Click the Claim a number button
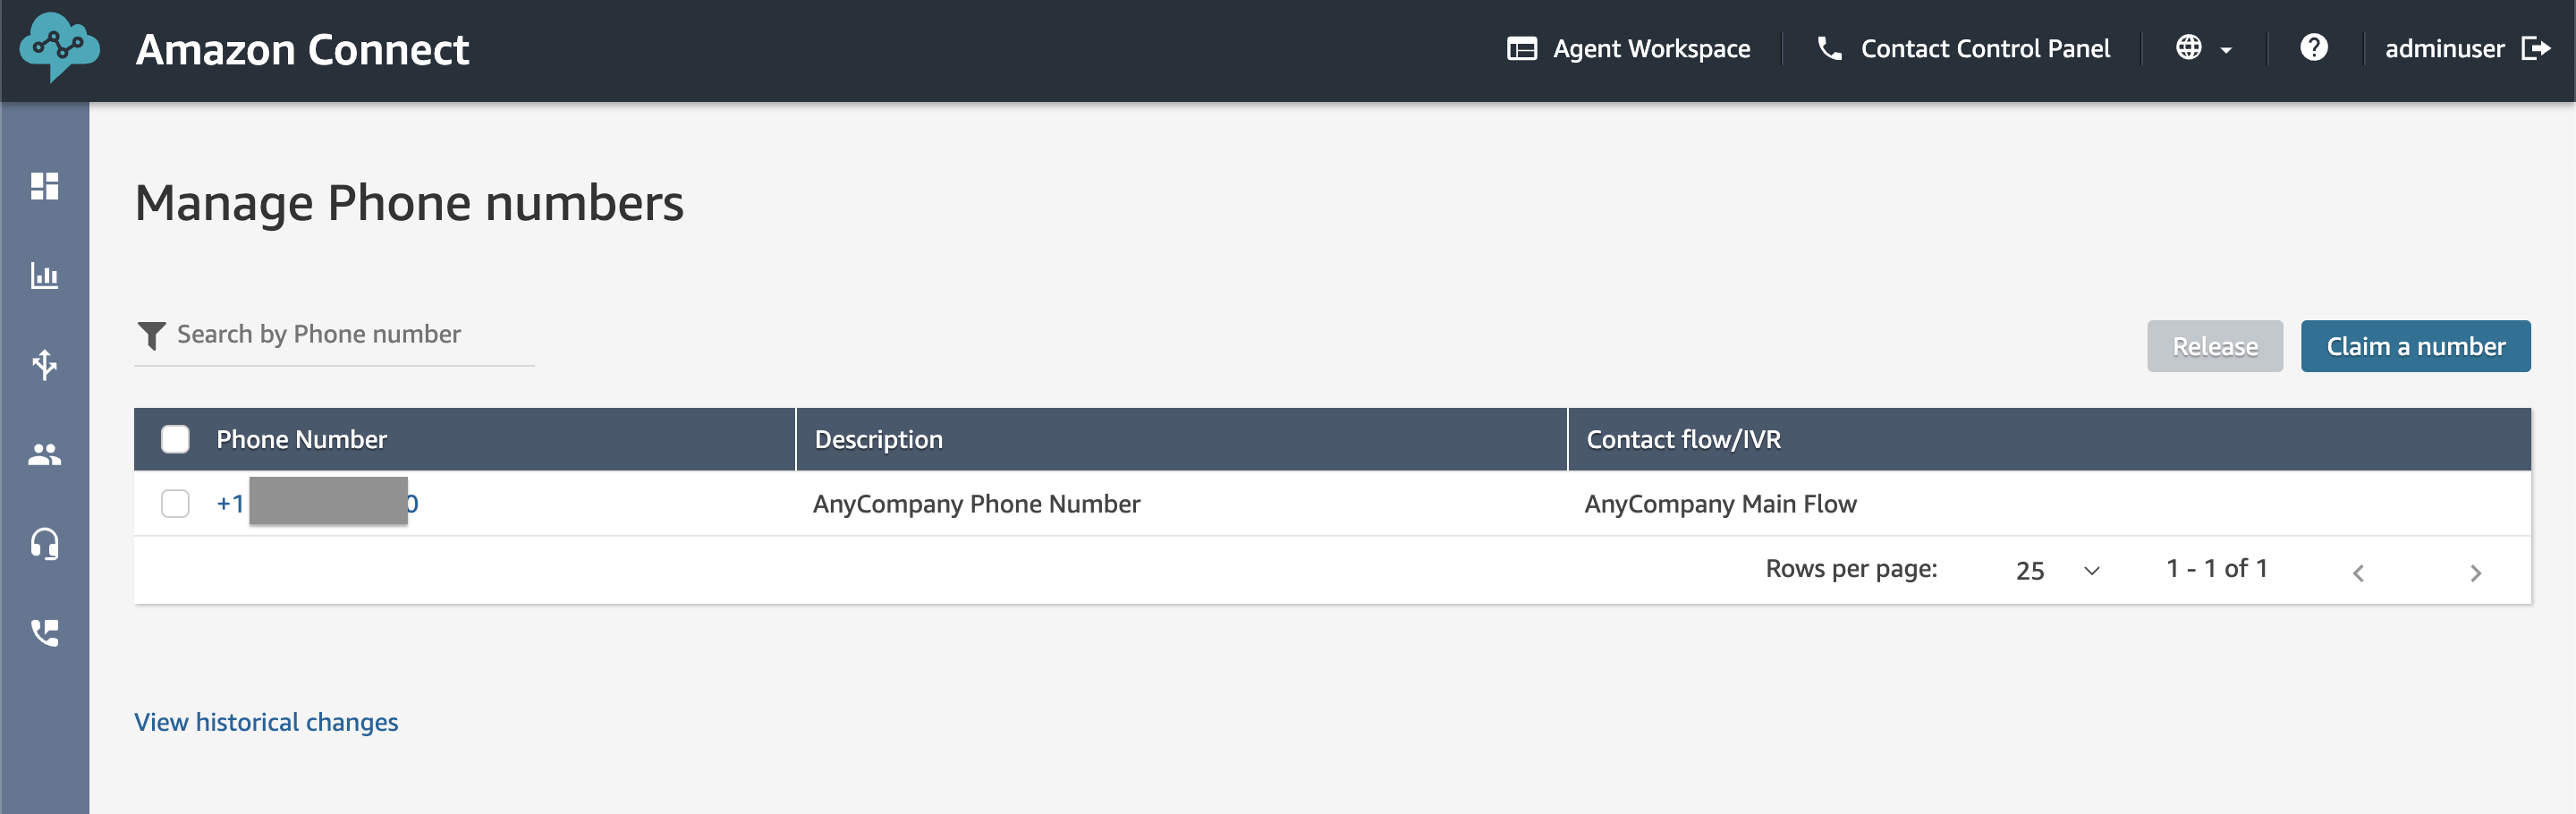The width and height of the screenshot is (2576, 814). point(2415,346)
